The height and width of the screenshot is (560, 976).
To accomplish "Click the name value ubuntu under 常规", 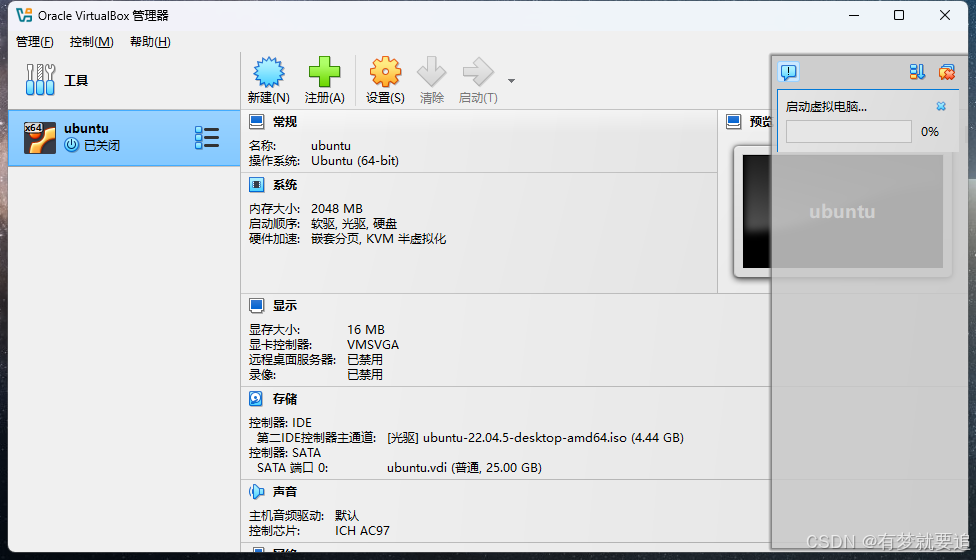I will [331, 146].
